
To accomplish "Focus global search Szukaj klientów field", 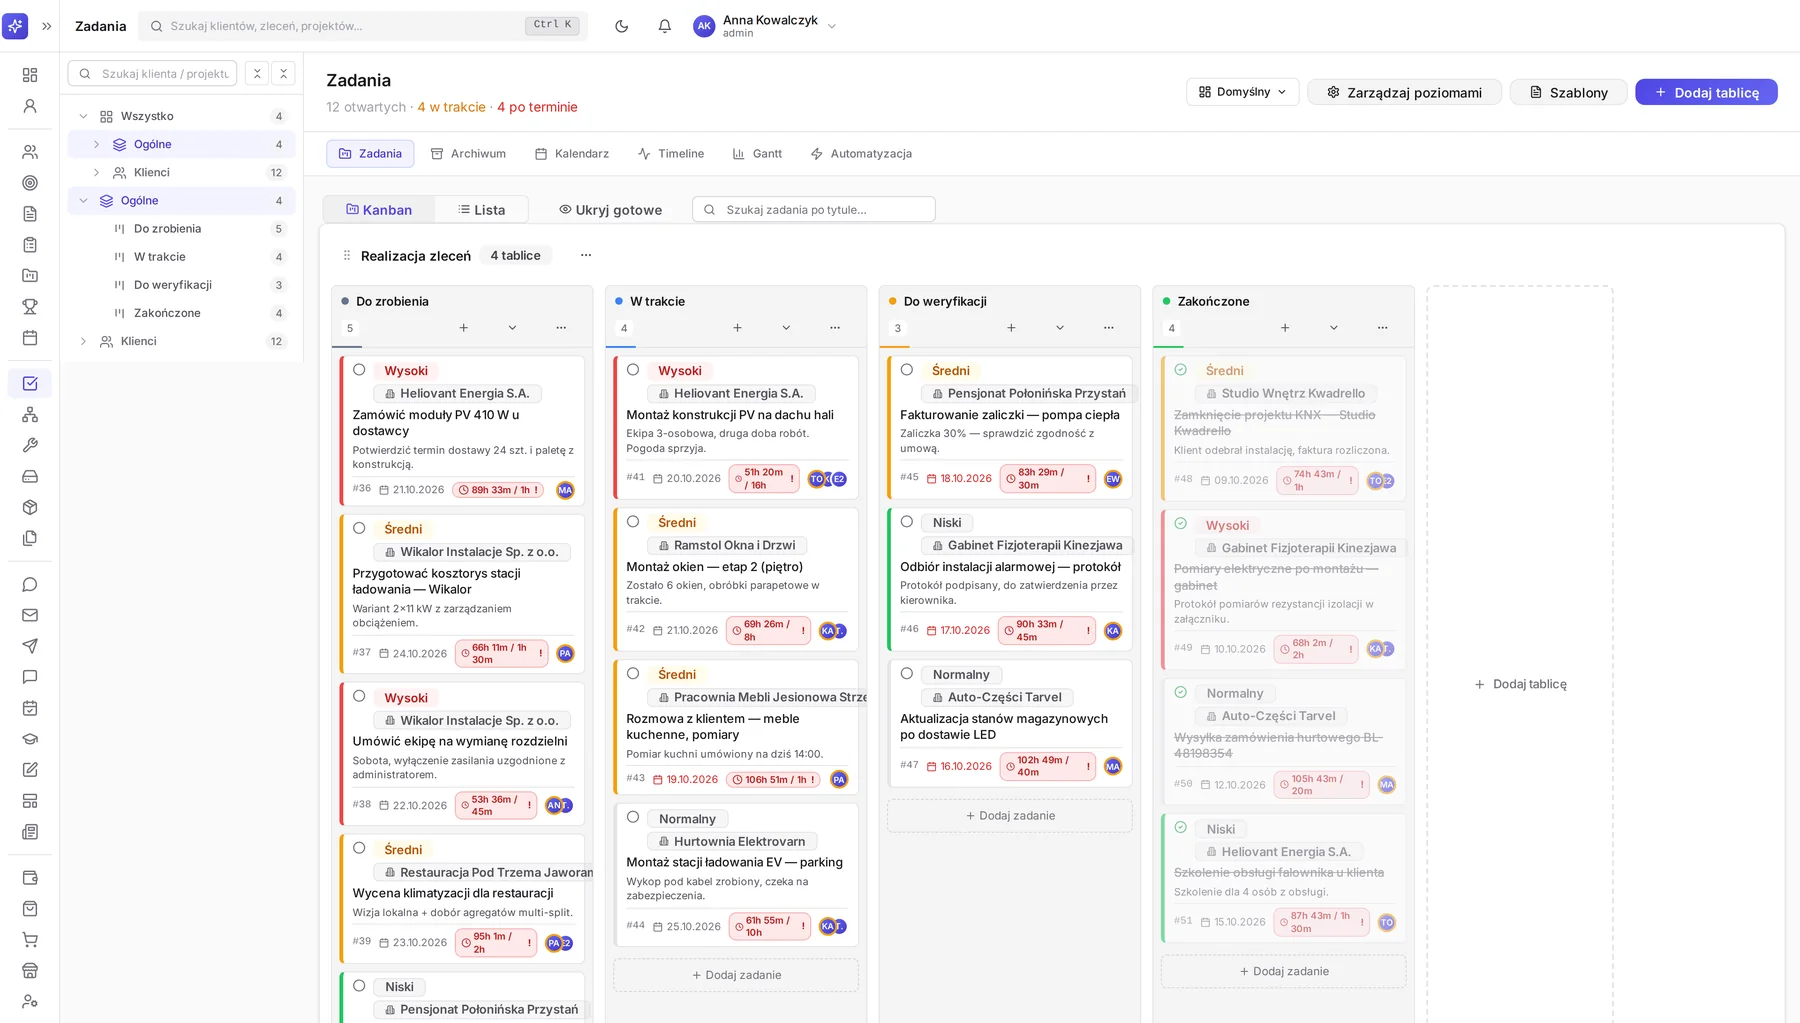I will click(364, 26).
